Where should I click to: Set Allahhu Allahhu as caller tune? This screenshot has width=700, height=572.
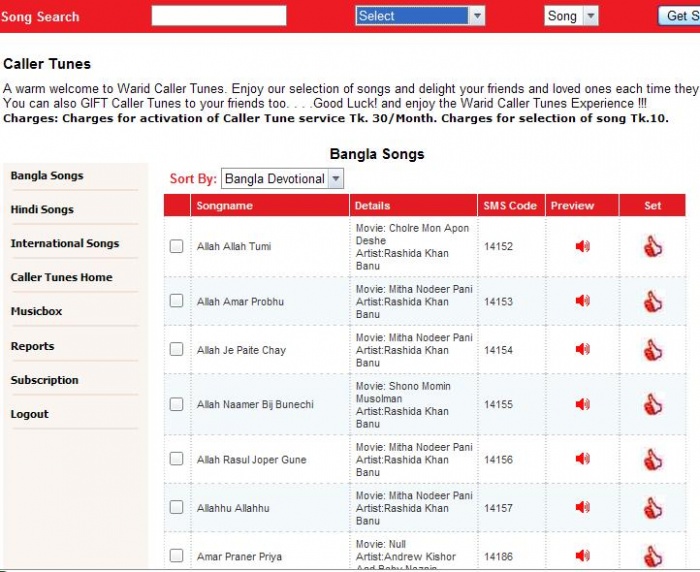pyautogui.click(x=653, y=508)
